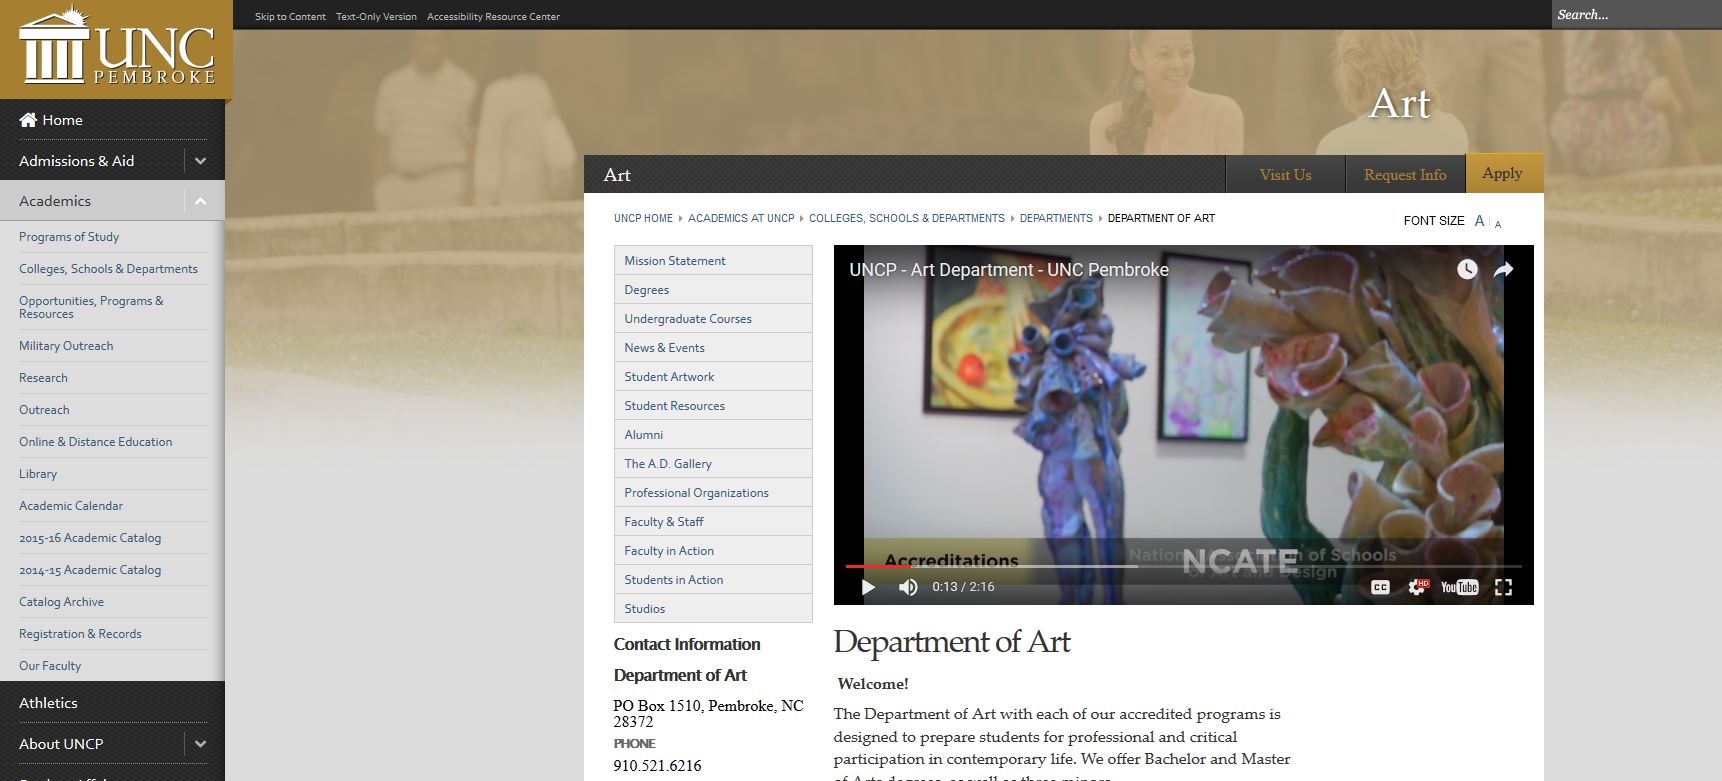Open 2015-16 Academic Catalog link

(90, 538)
